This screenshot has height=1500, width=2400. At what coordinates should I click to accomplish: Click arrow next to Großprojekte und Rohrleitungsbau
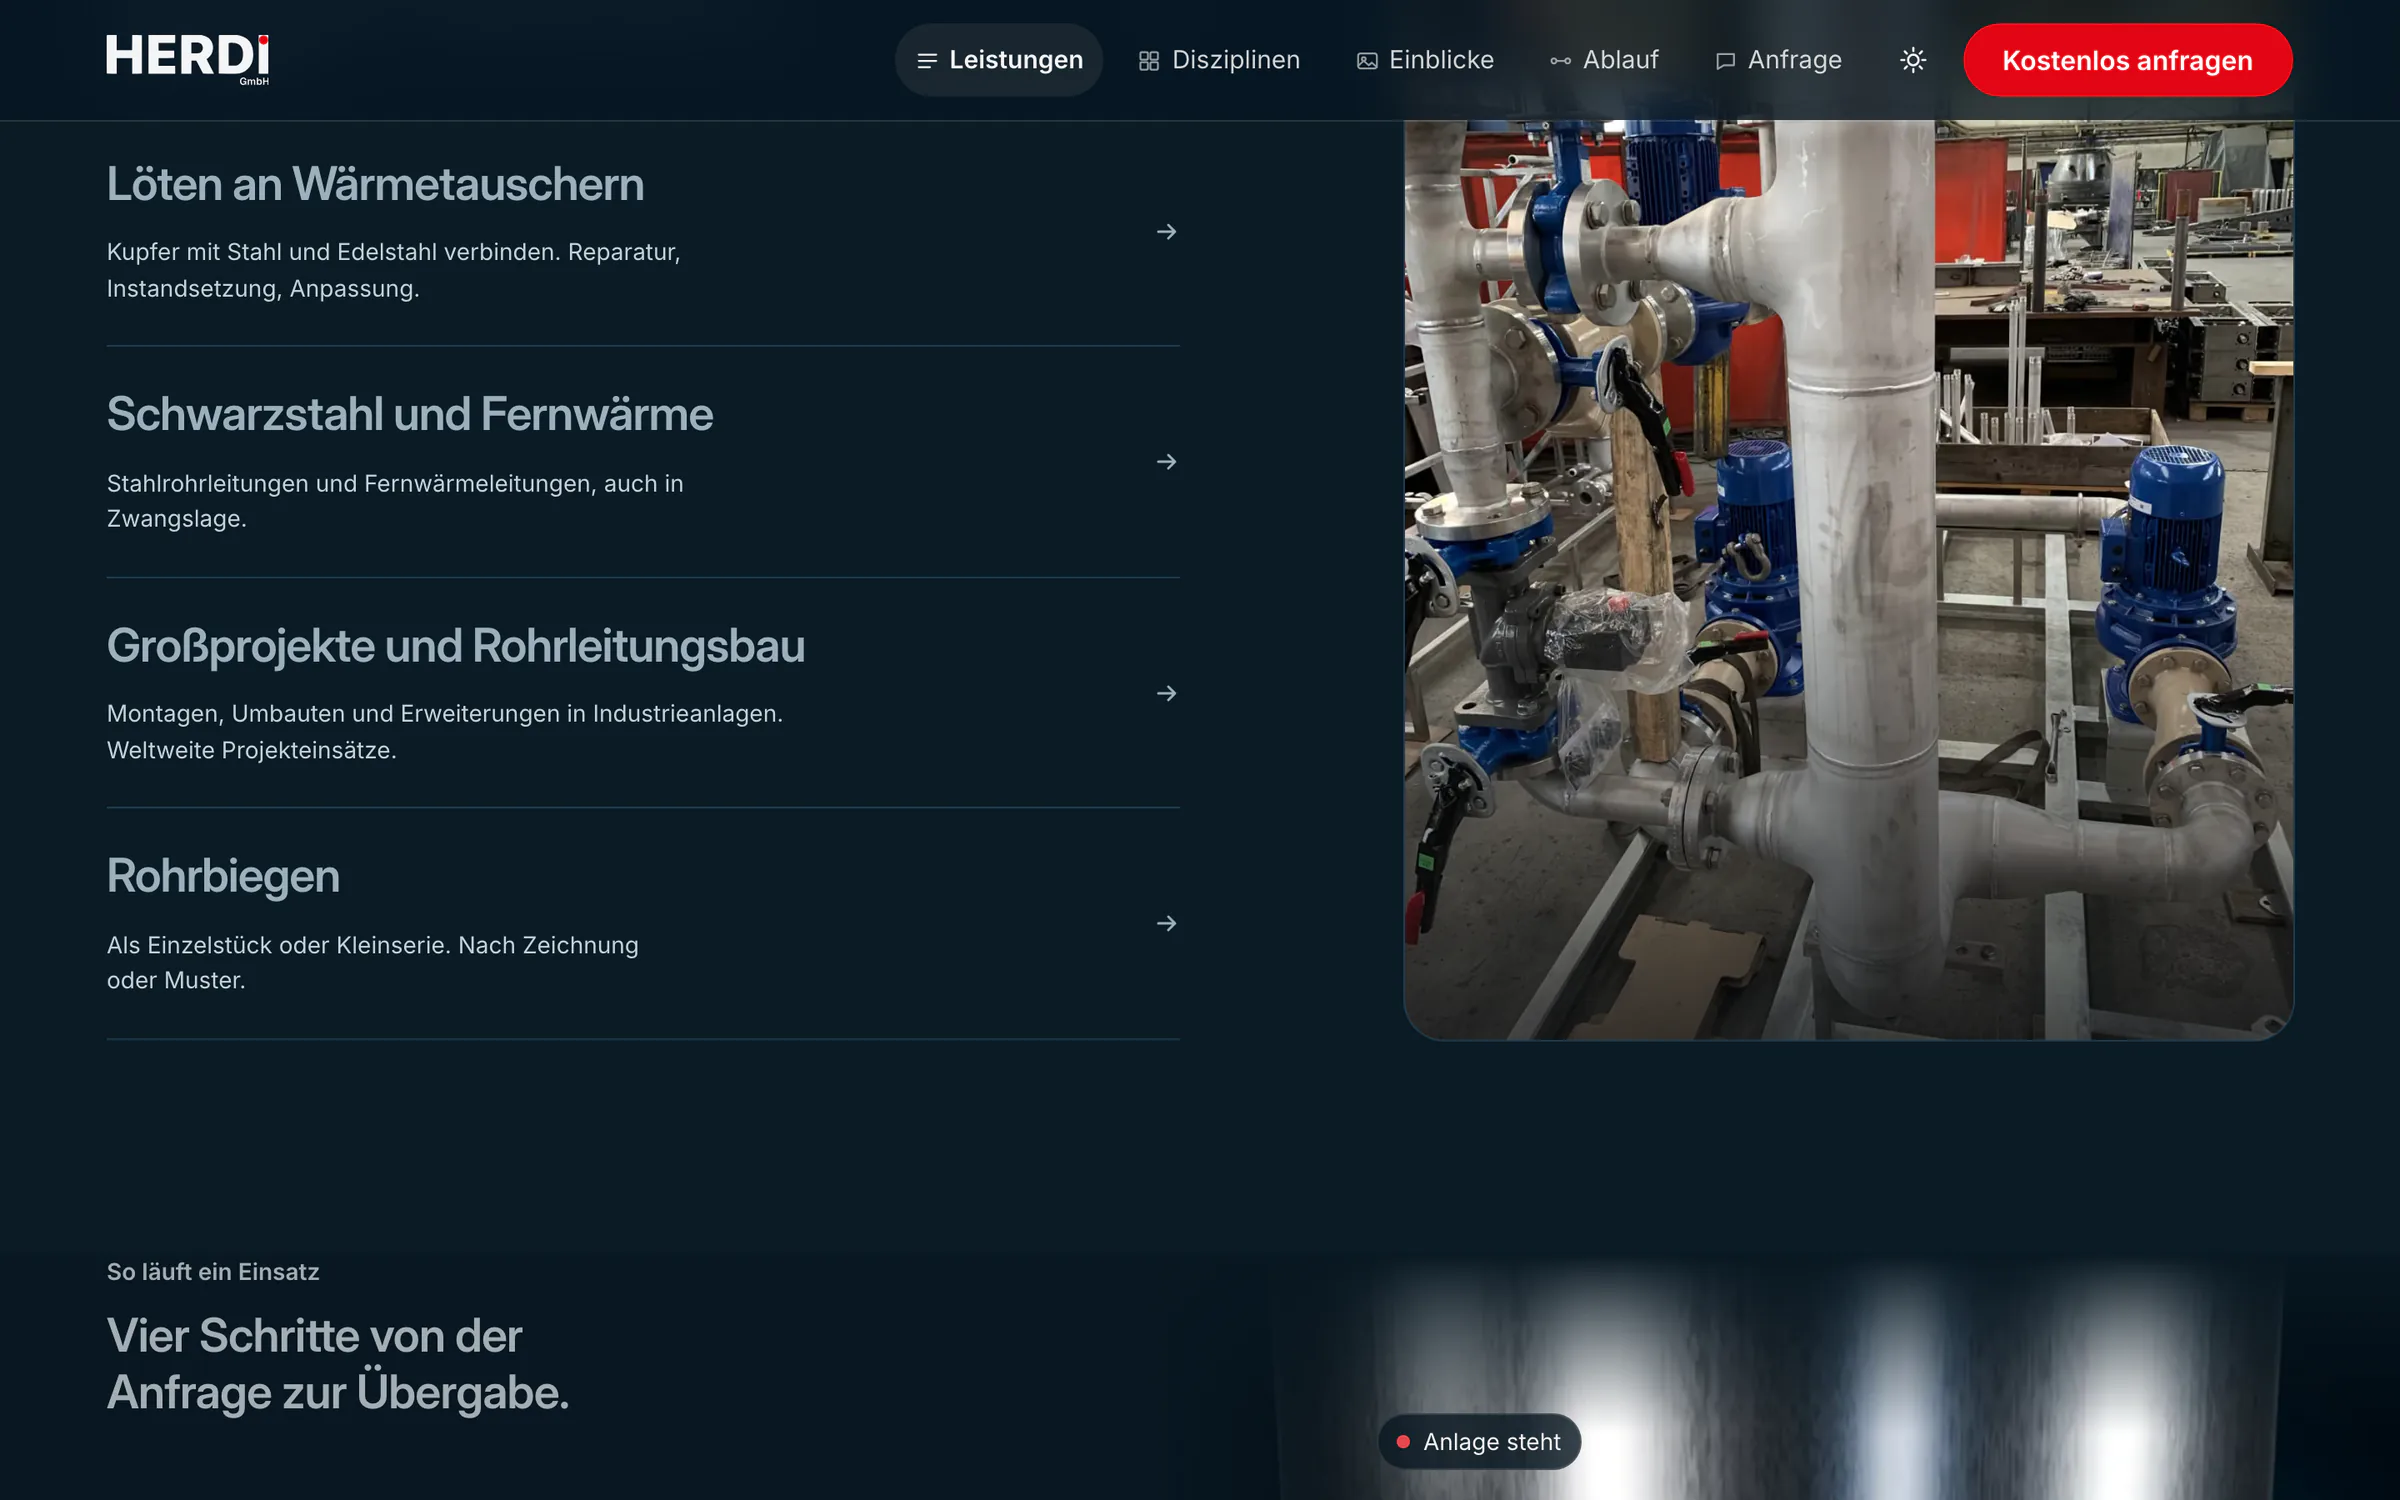click(1166, 693)
